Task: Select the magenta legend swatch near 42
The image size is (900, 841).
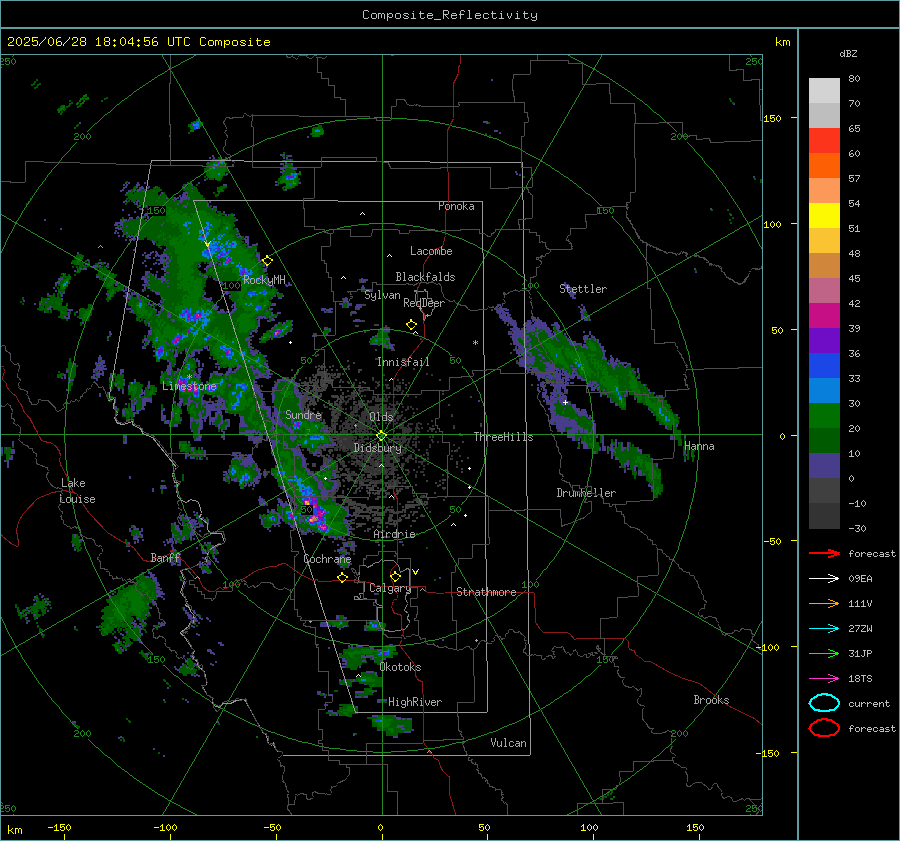Action: pos(824,315)
